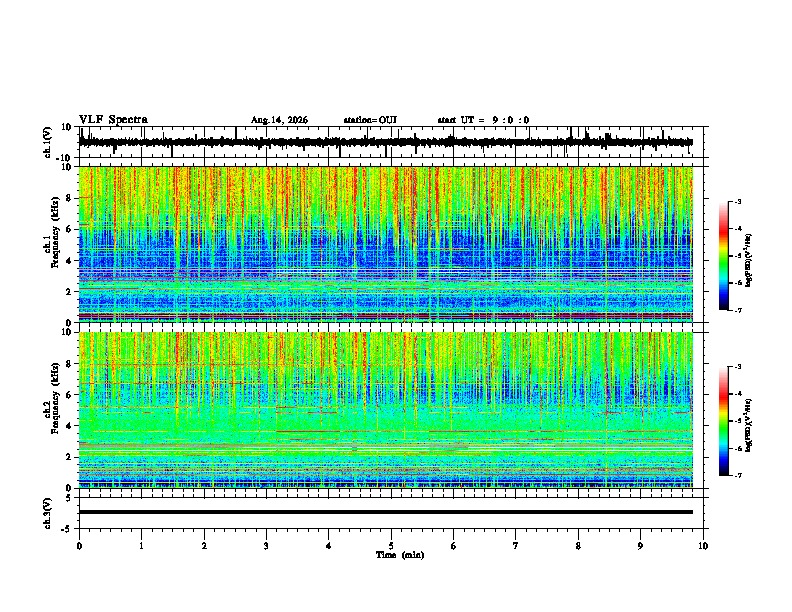Click the ch.1 voltage waveform trace
This screenshot has width=792, height=612.
click(386, 142)
